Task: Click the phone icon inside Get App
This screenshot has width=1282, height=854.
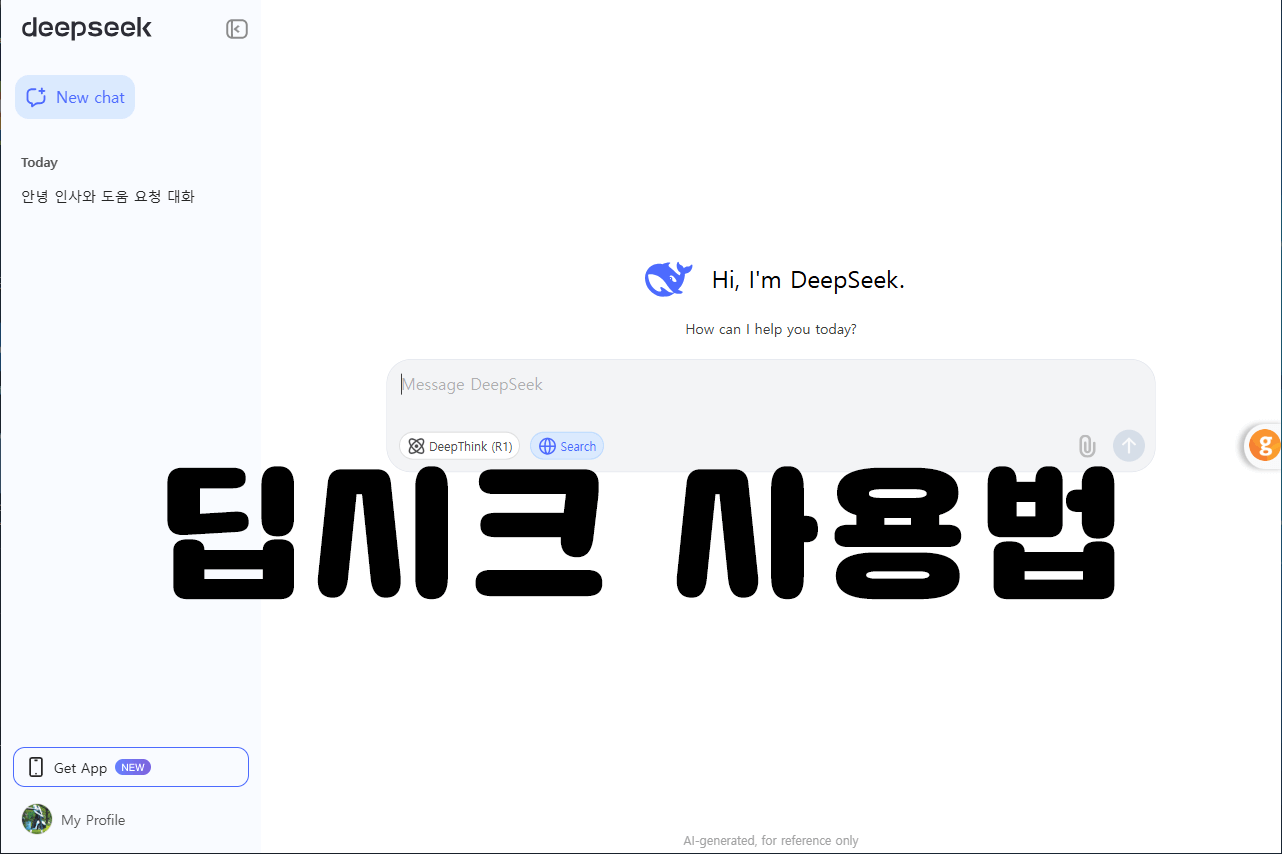Action: pyautogui.click(x=36, y=766)
